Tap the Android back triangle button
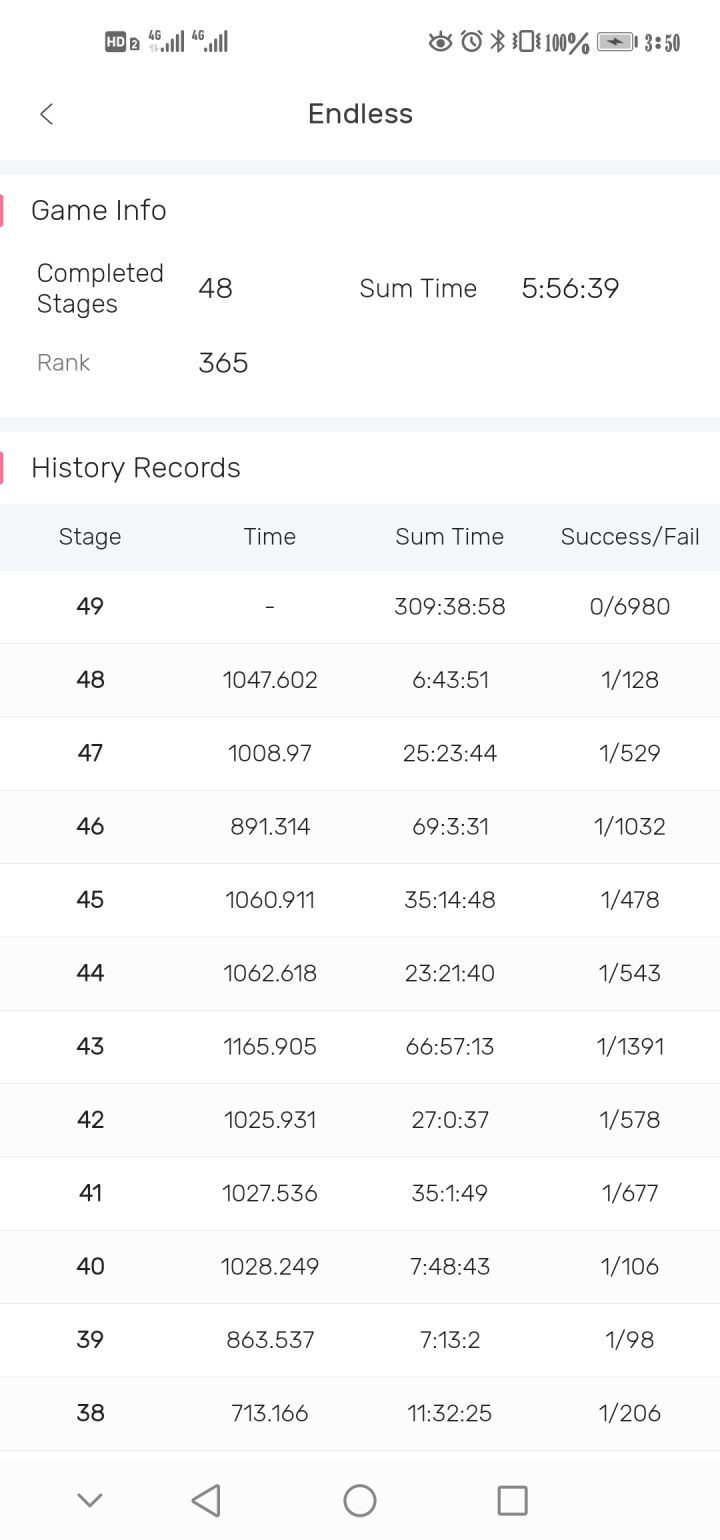This screenshot has height=1540, width=720. 206,1500
